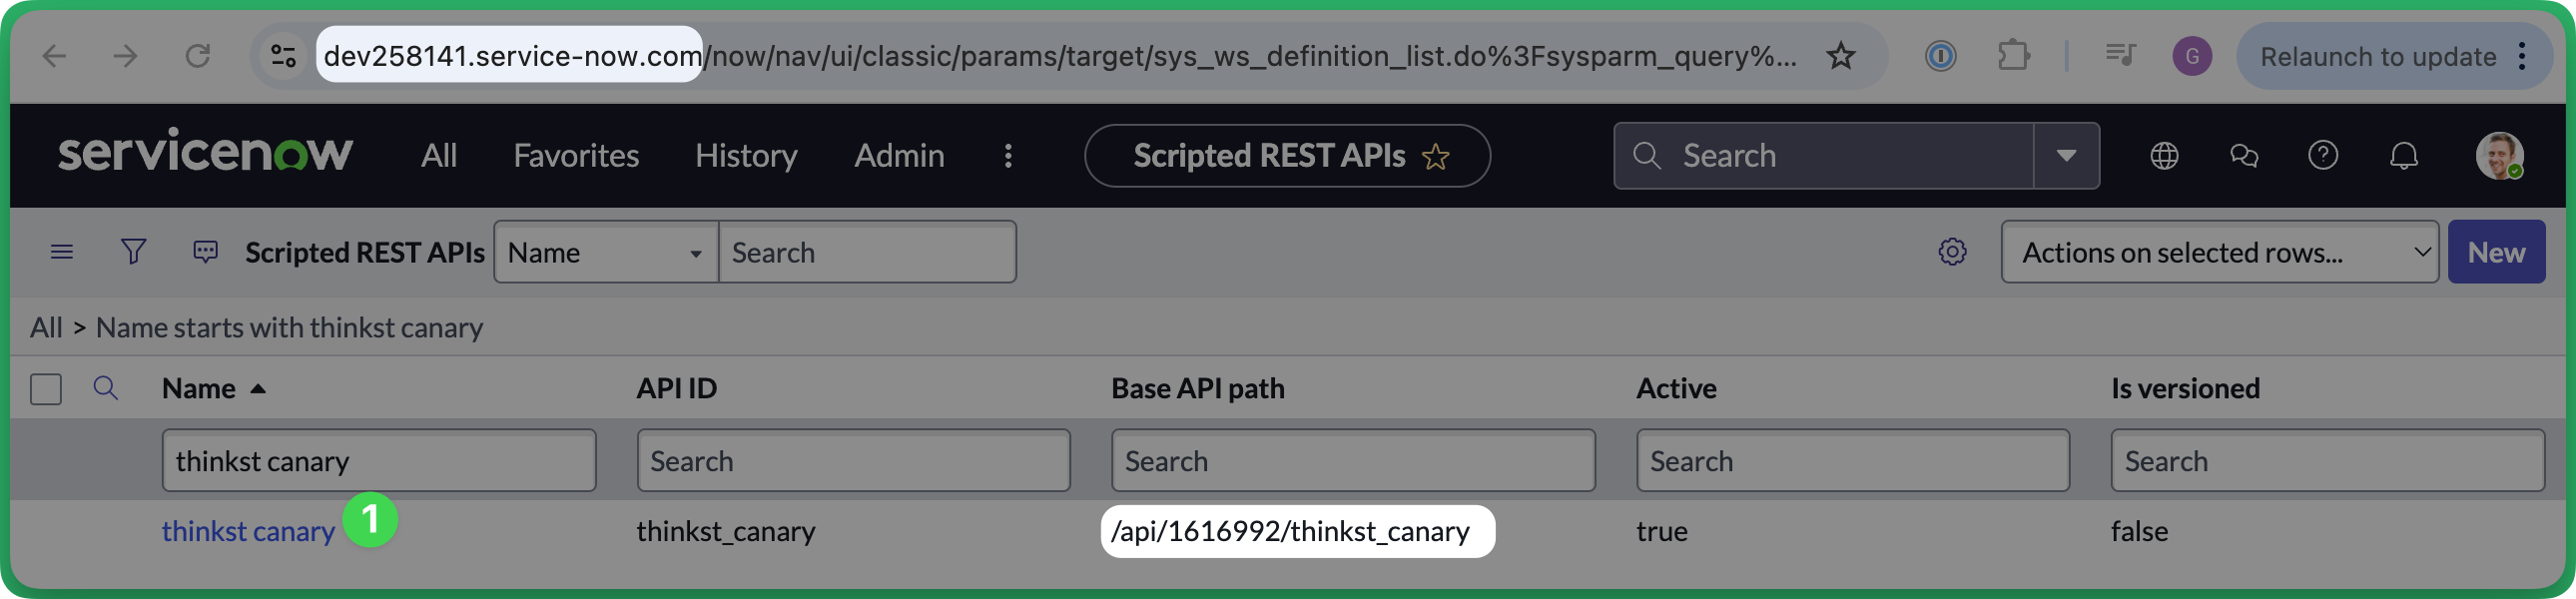The image size is (2576, 599).
Task: Open the list hamburger menu icon
Action: [x=62, y=252]
